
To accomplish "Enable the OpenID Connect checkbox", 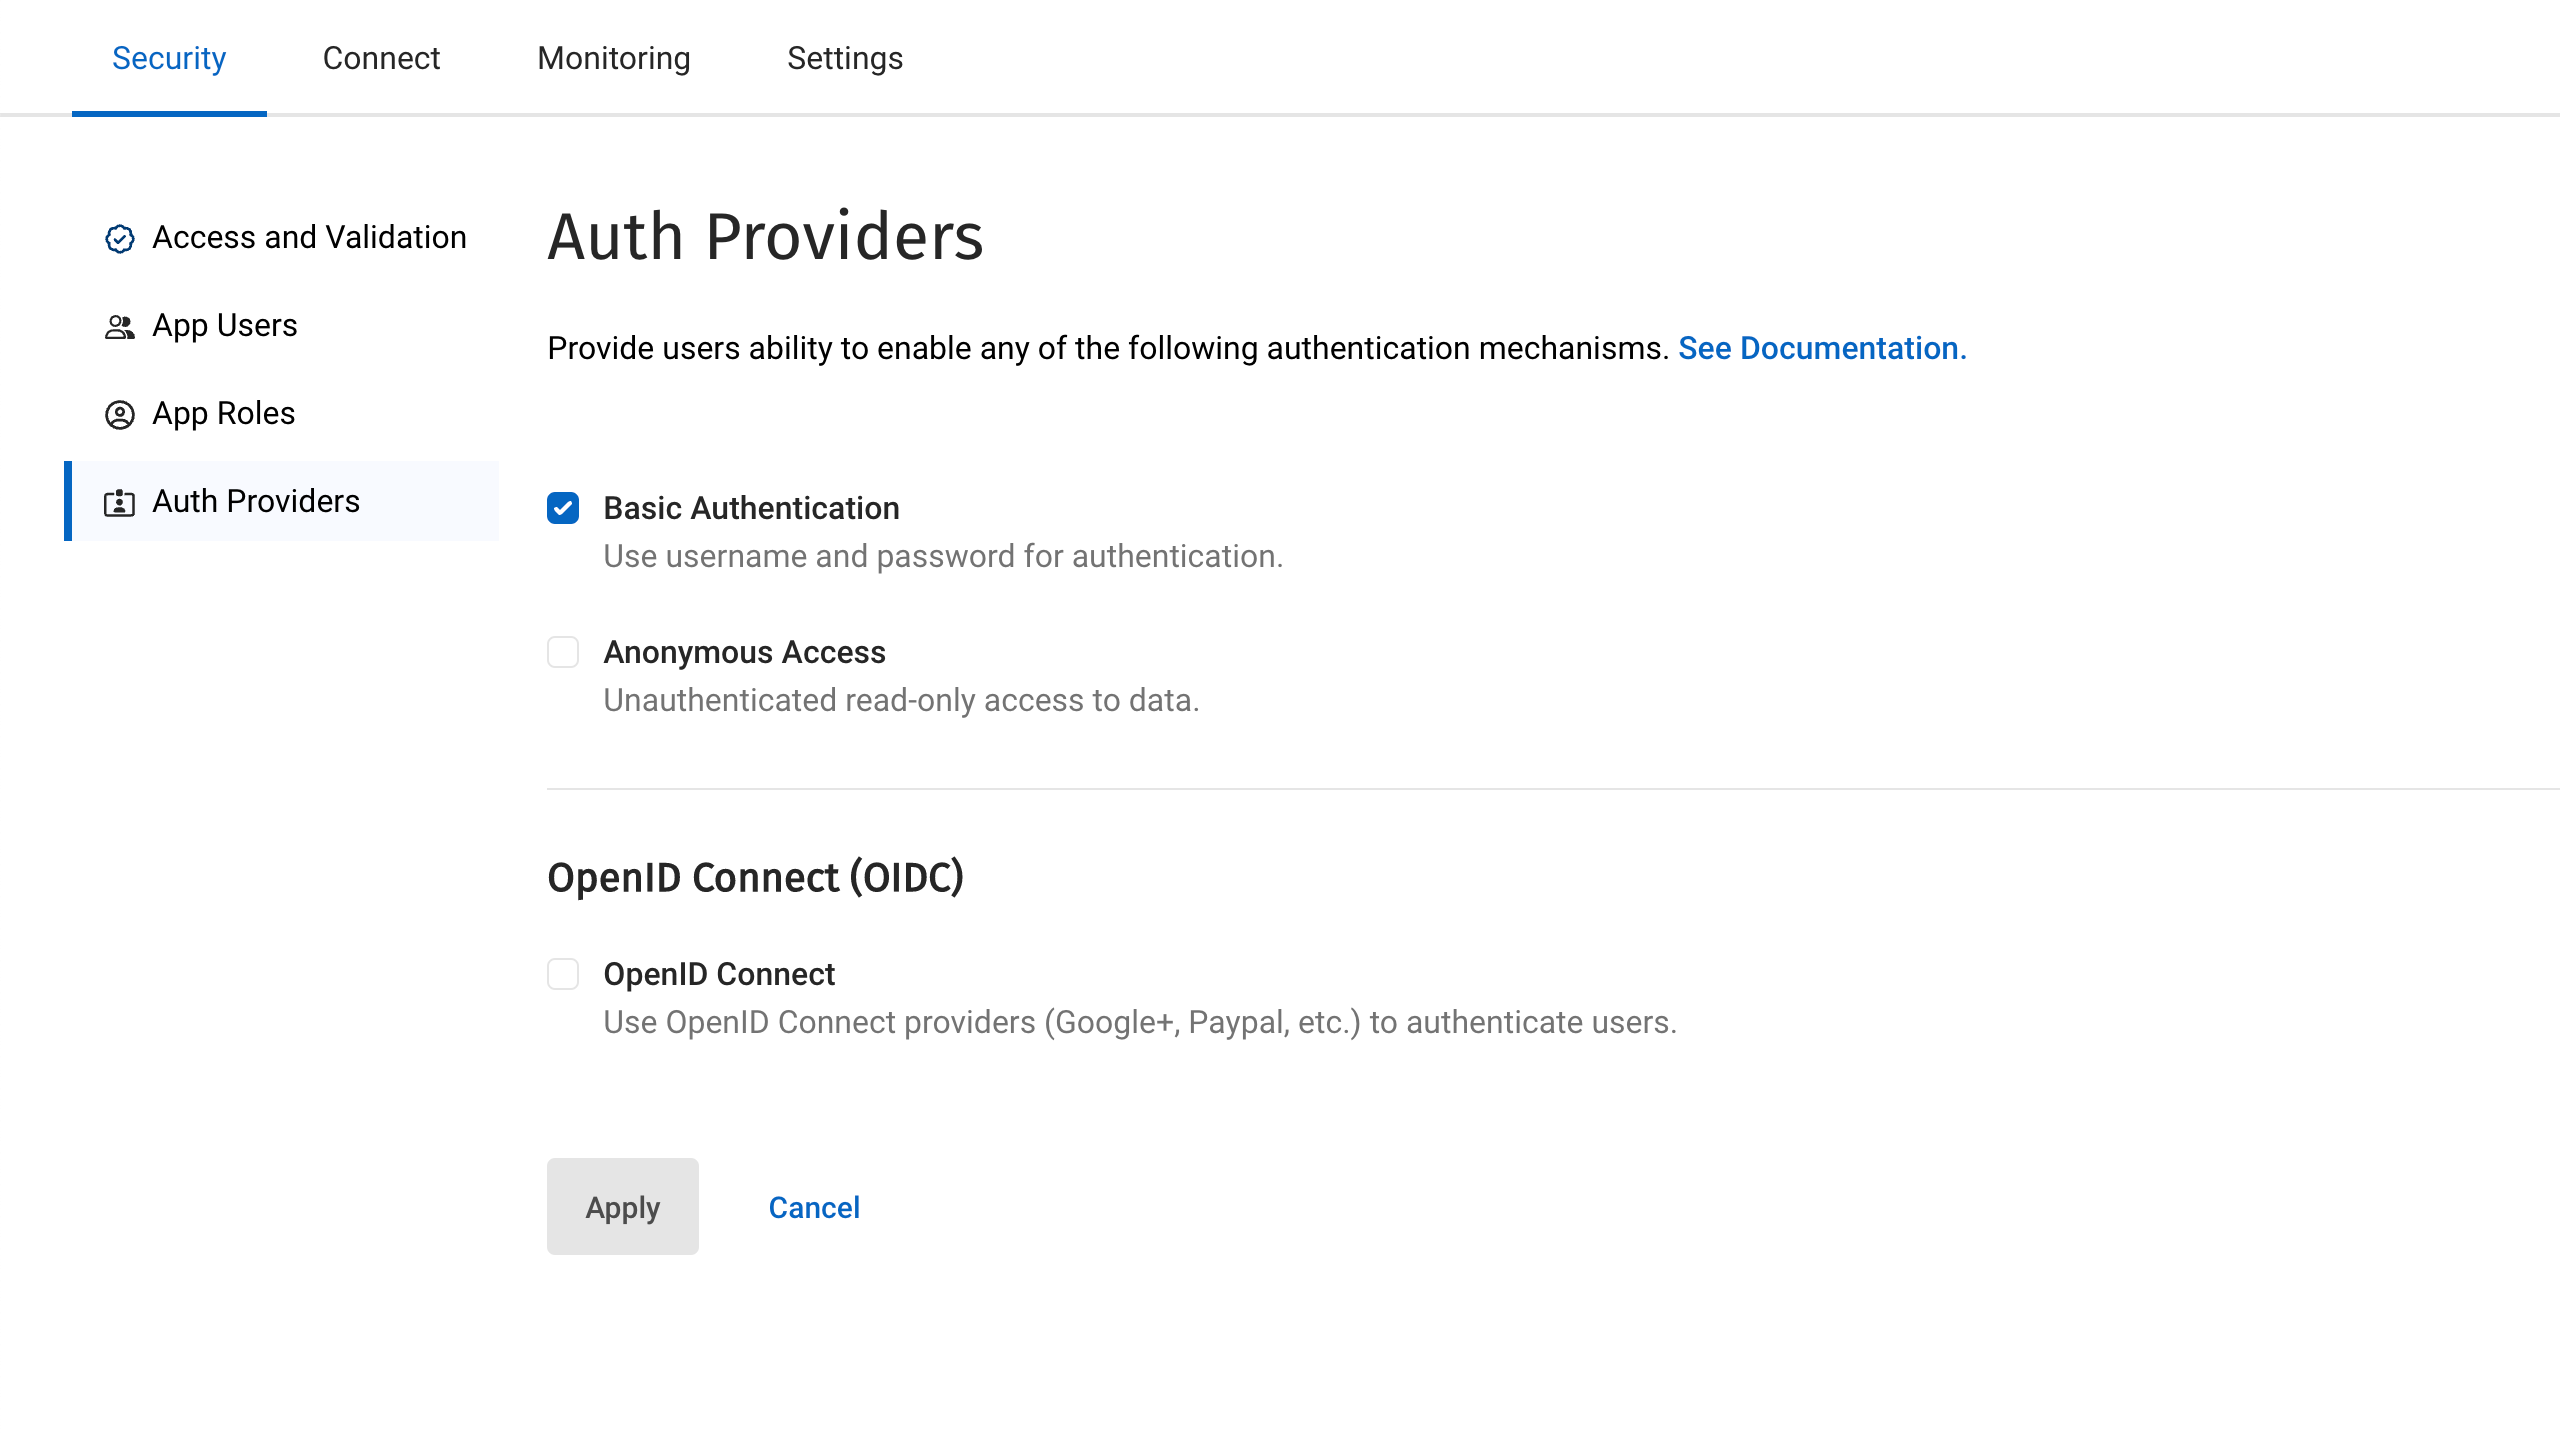I will point(563,974).
